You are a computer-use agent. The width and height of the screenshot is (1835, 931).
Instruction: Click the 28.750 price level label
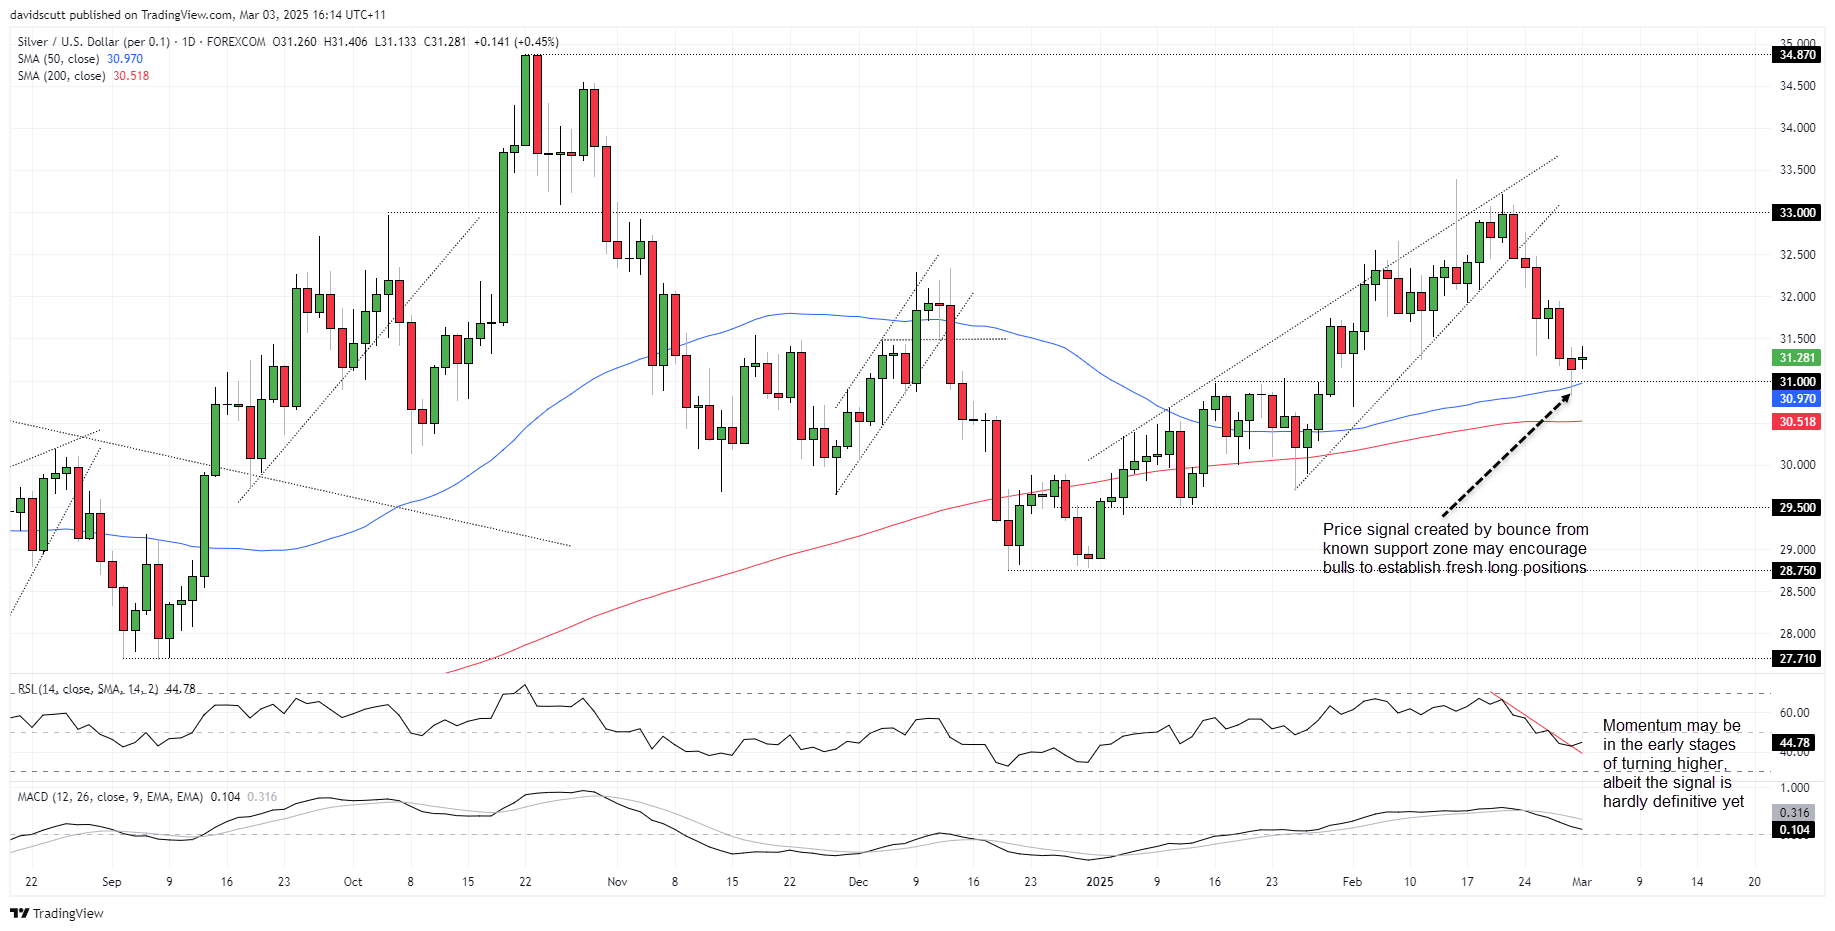tap(1797, 570)
